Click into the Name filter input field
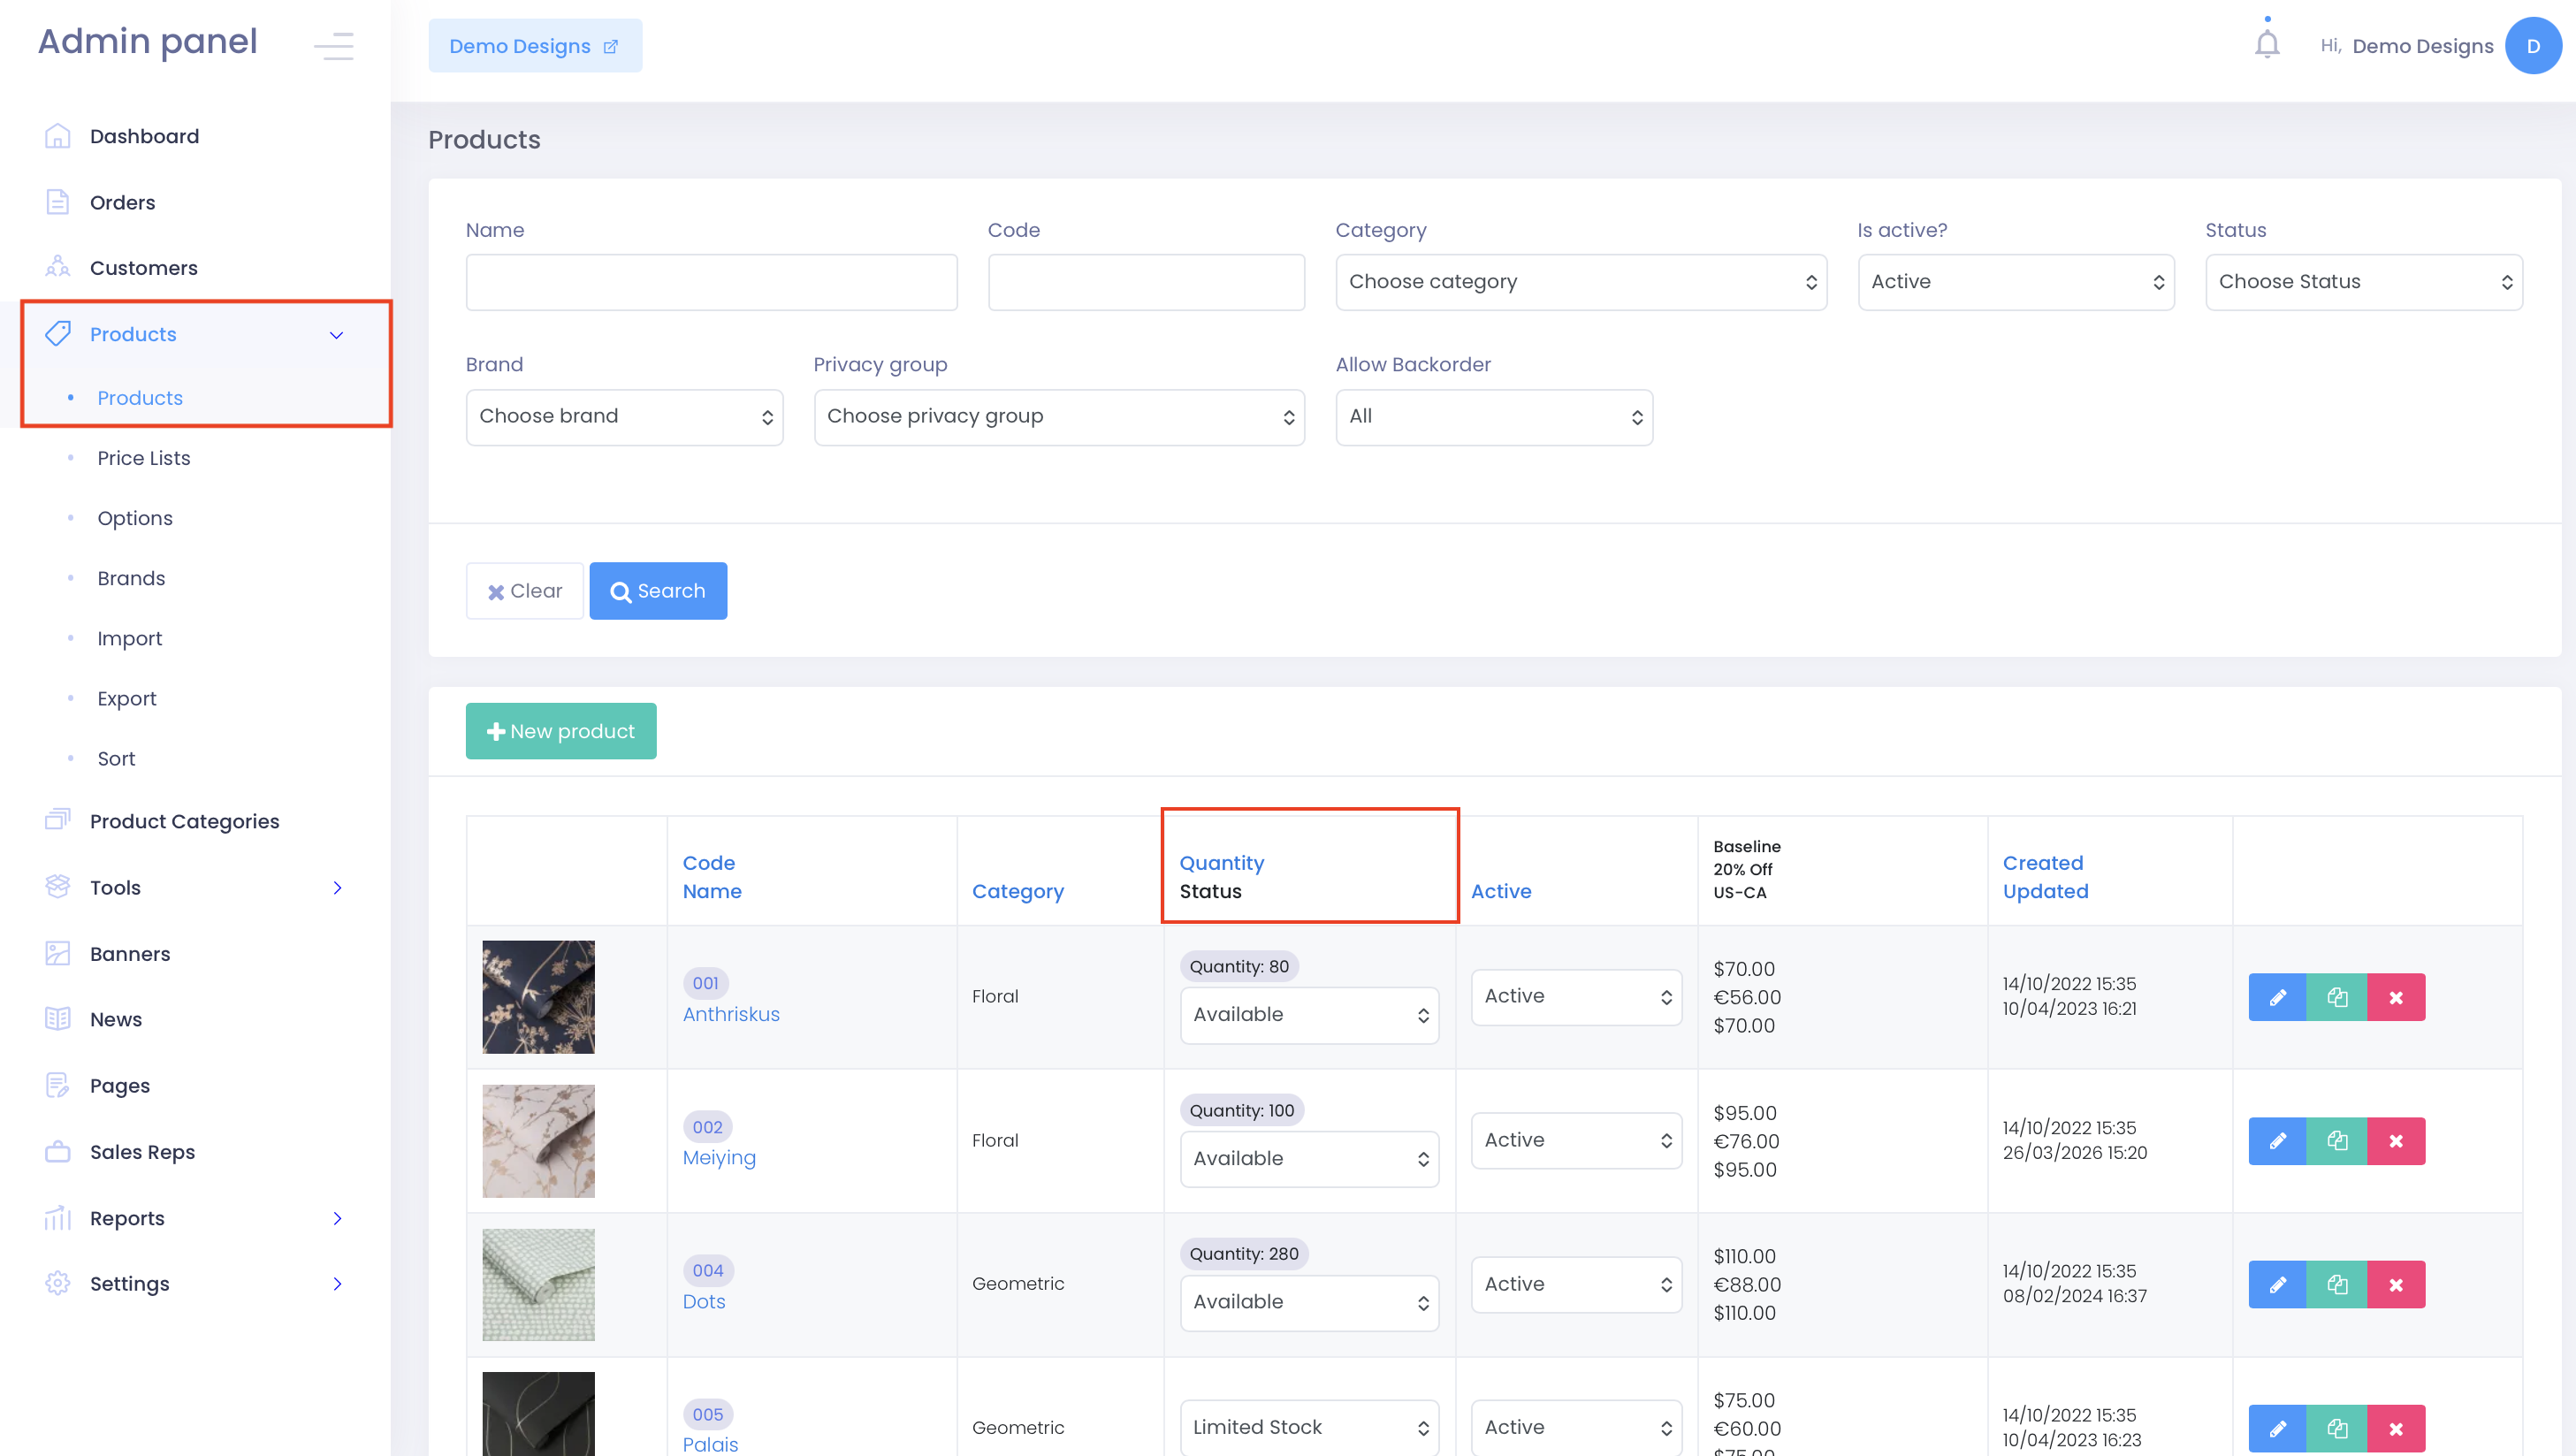The width and height of the screenshot is (2576, 1456). click(711, 282)
